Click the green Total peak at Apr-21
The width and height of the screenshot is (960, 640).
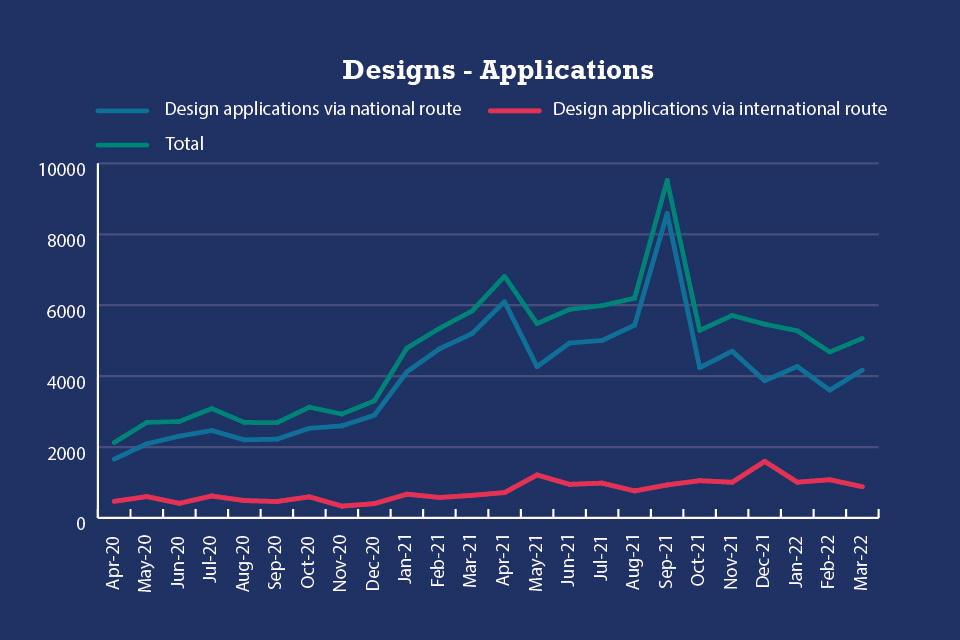point(505,276)
